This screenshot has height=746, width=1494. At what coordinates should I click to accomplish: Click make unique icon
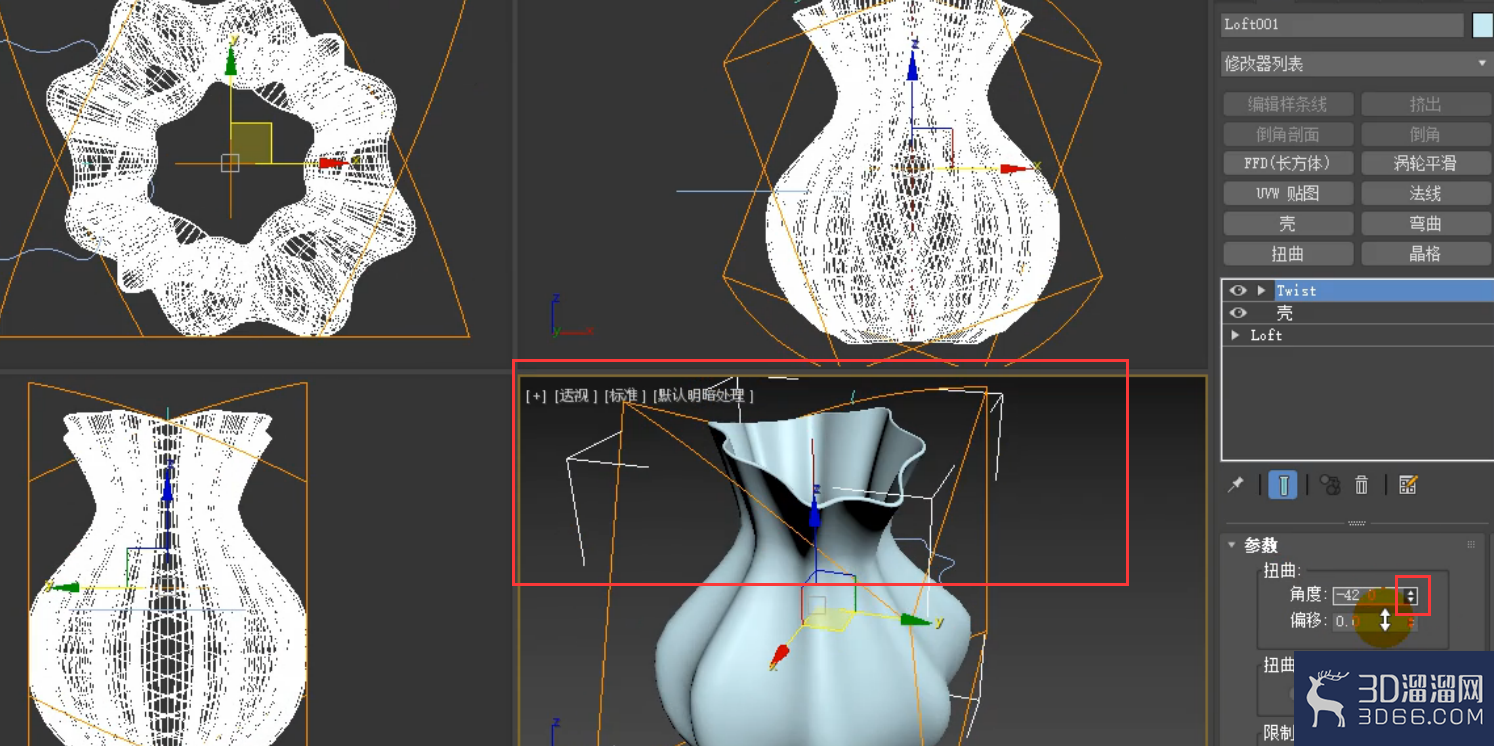coord(1329,485)
